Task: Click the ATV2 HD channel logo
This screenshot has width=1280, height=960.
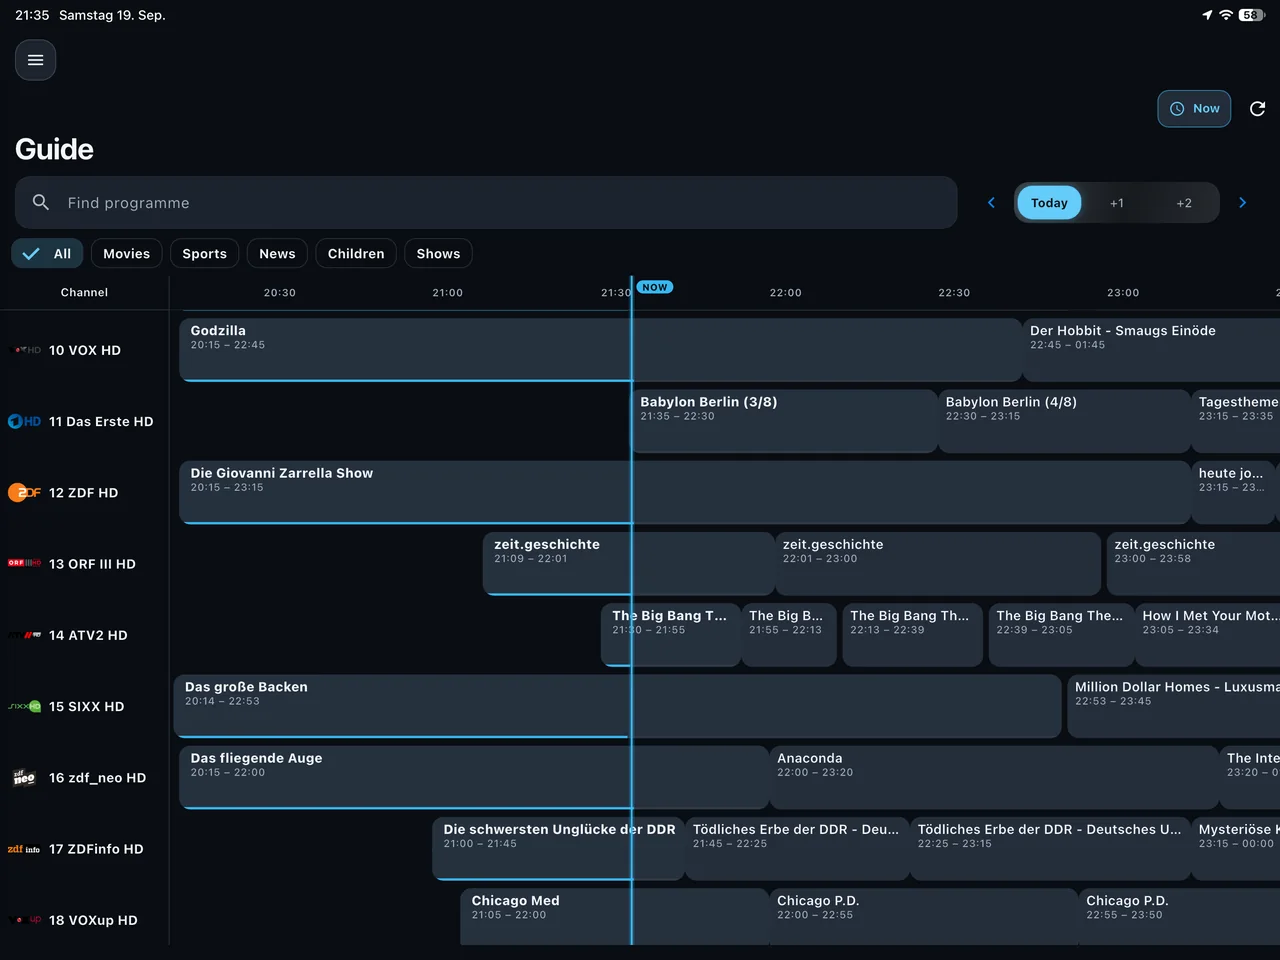Action: point(25,635)
